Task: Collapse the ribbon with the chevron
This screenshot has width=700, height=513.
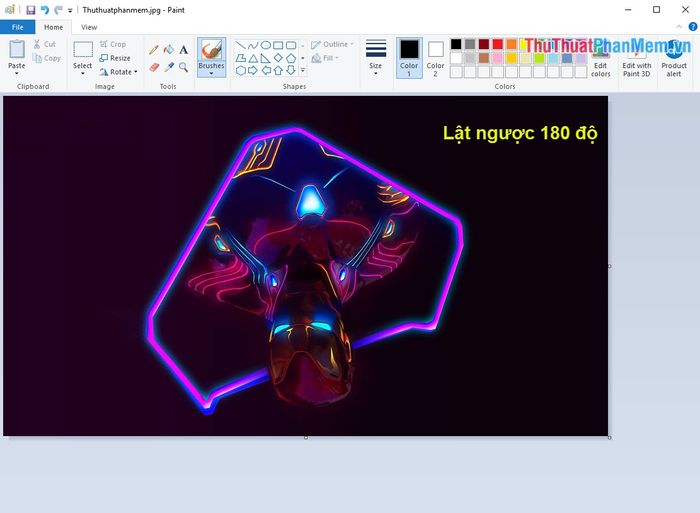Action: [681, 27]
